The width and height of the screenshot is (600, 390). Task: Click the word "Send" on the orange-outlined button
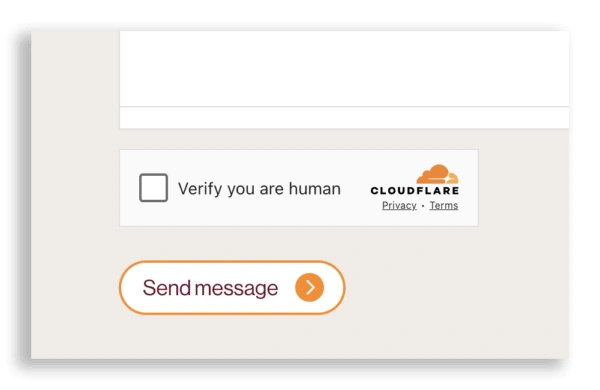[x=167, y=288]
